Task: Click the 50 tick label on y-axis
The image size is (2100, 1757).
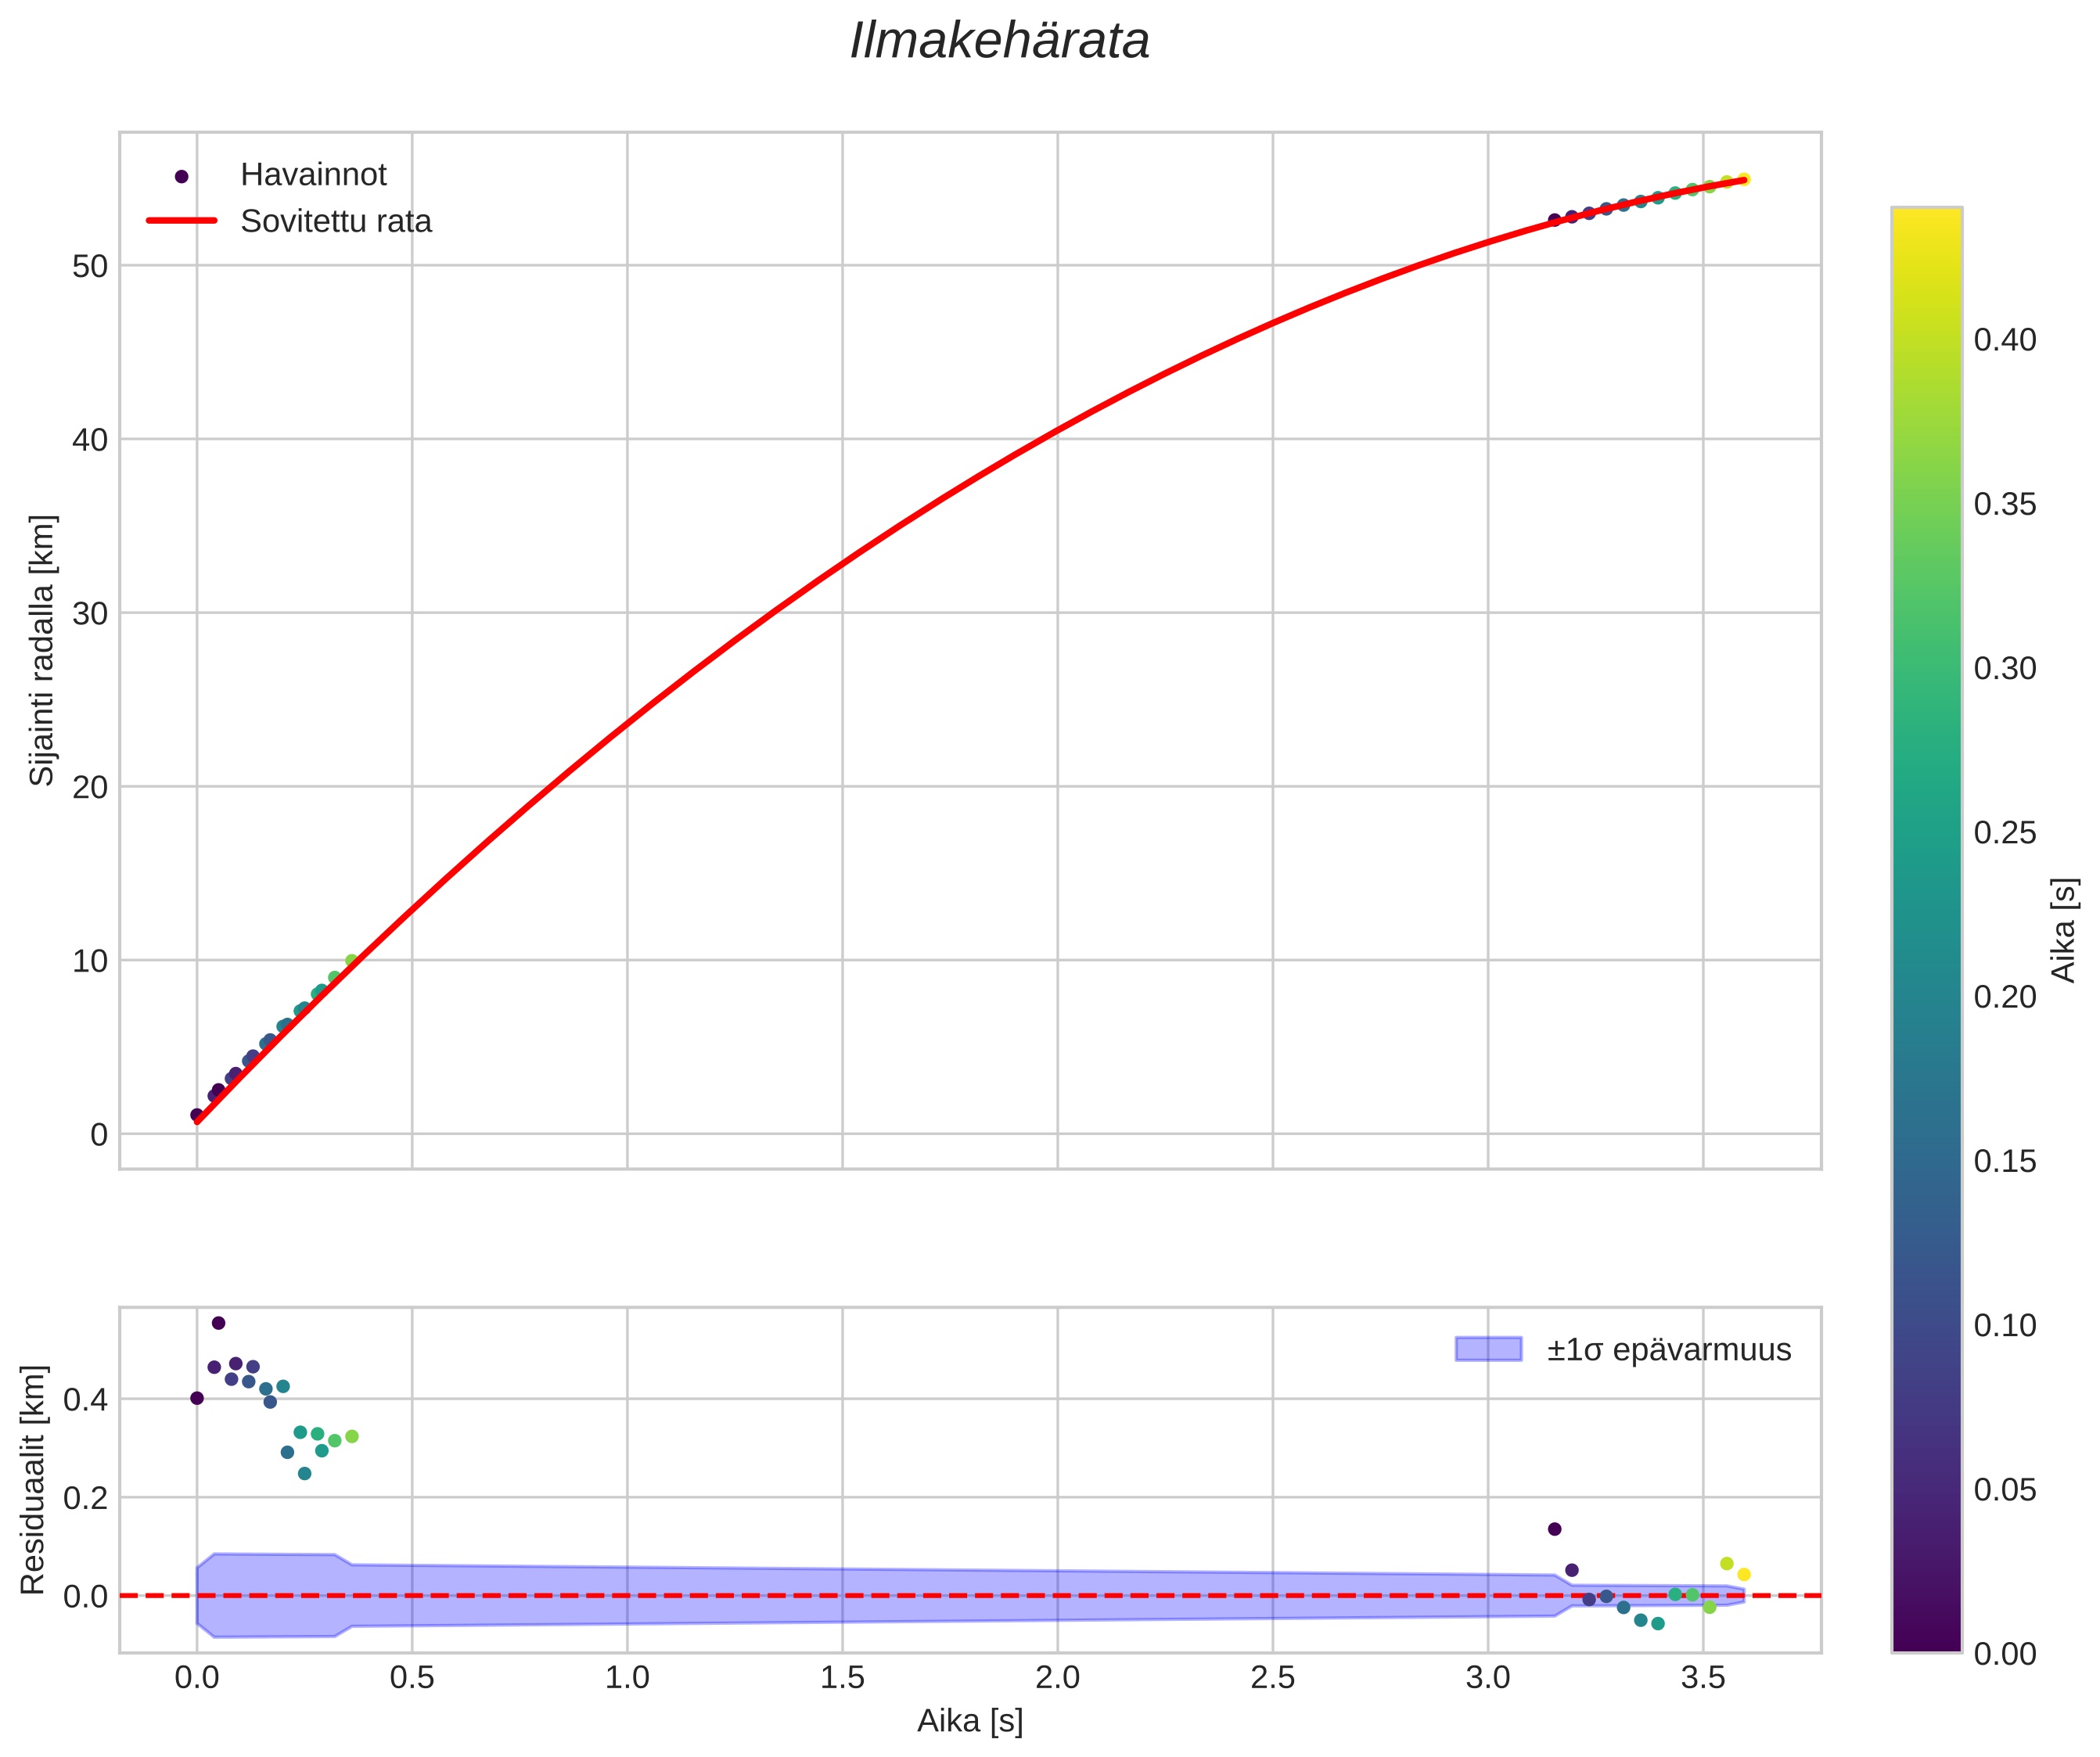Action: [x=90, y=266]
